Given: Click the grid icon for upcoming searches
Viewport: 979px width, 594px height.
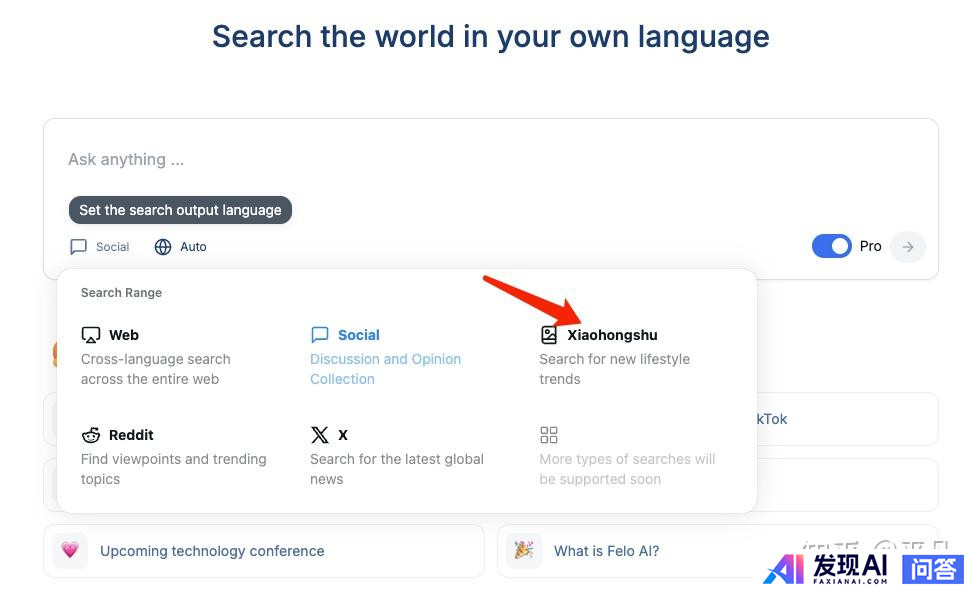Looking at the screenshot, I should 549,435.
